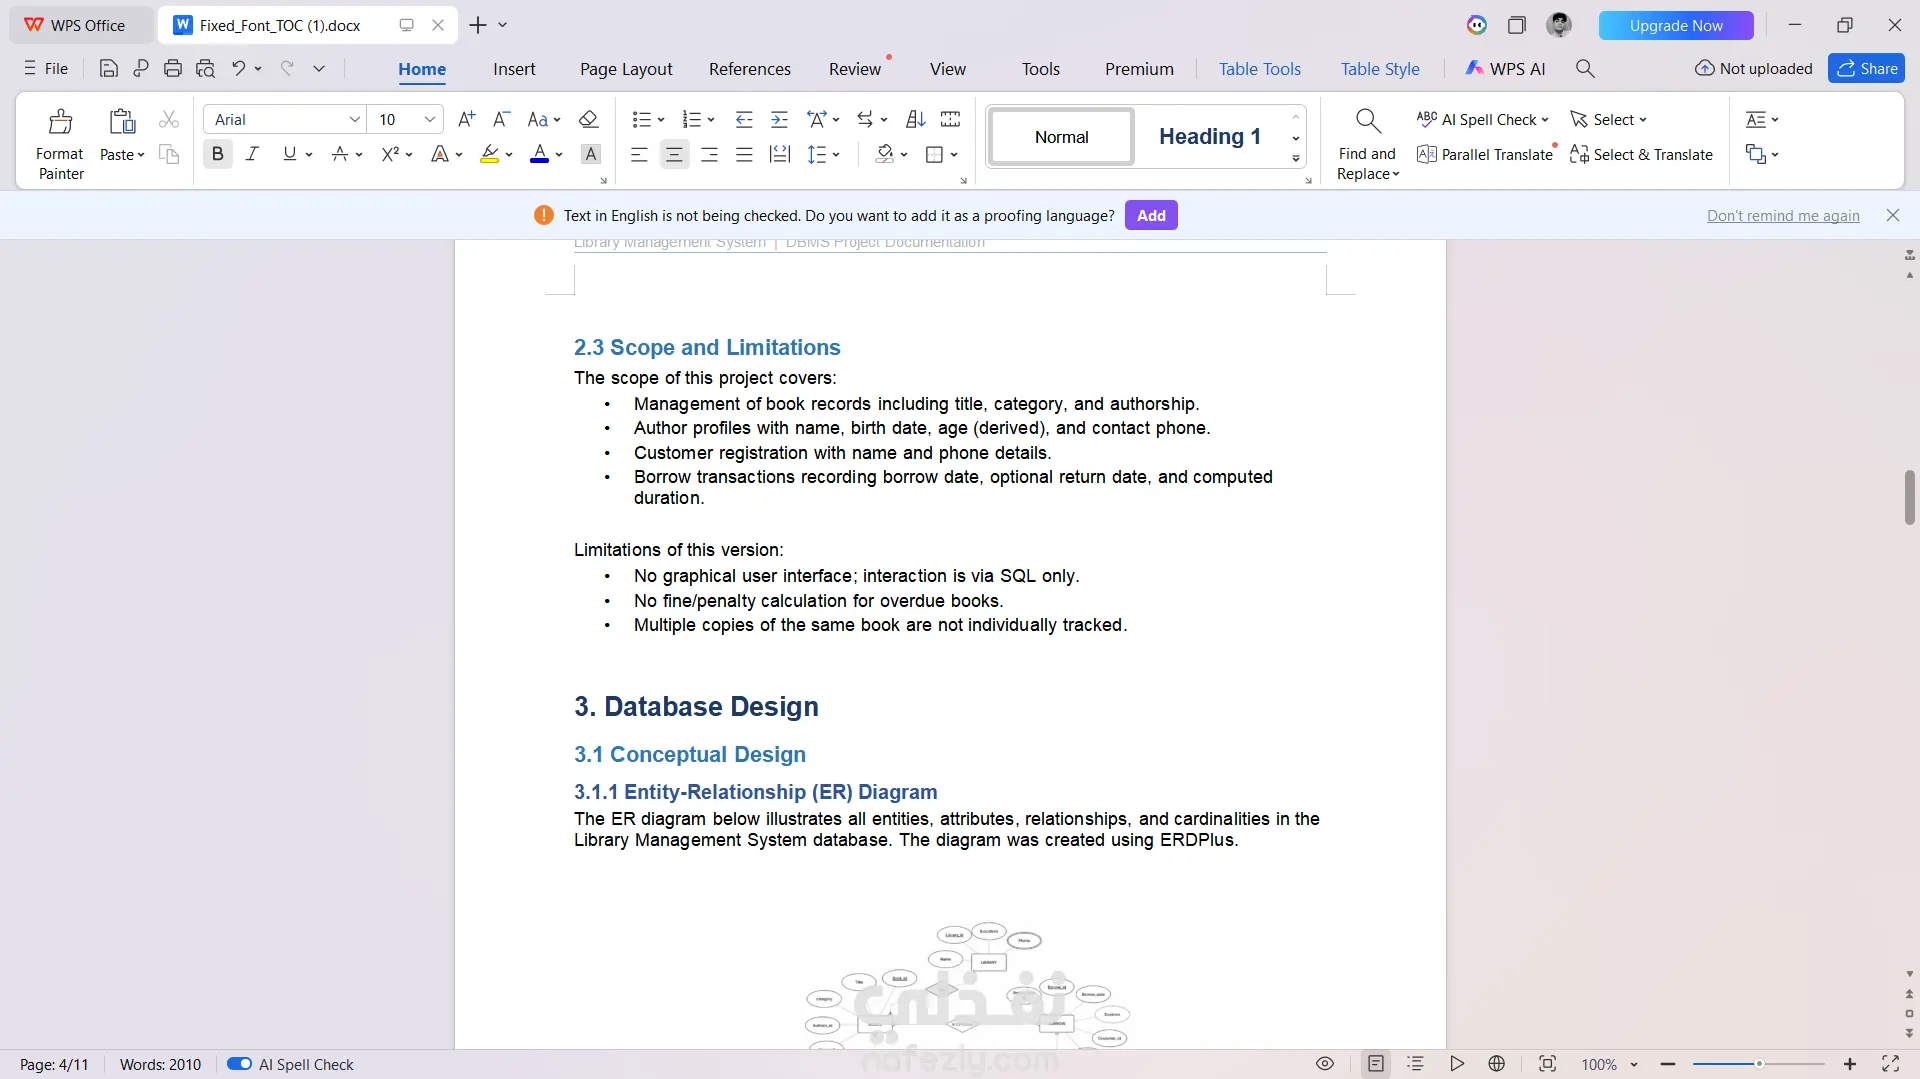The width and height of the screenshot is (1920, 1079).
Task: Expand the numbered list dropdown
Action: pos(711,120)
